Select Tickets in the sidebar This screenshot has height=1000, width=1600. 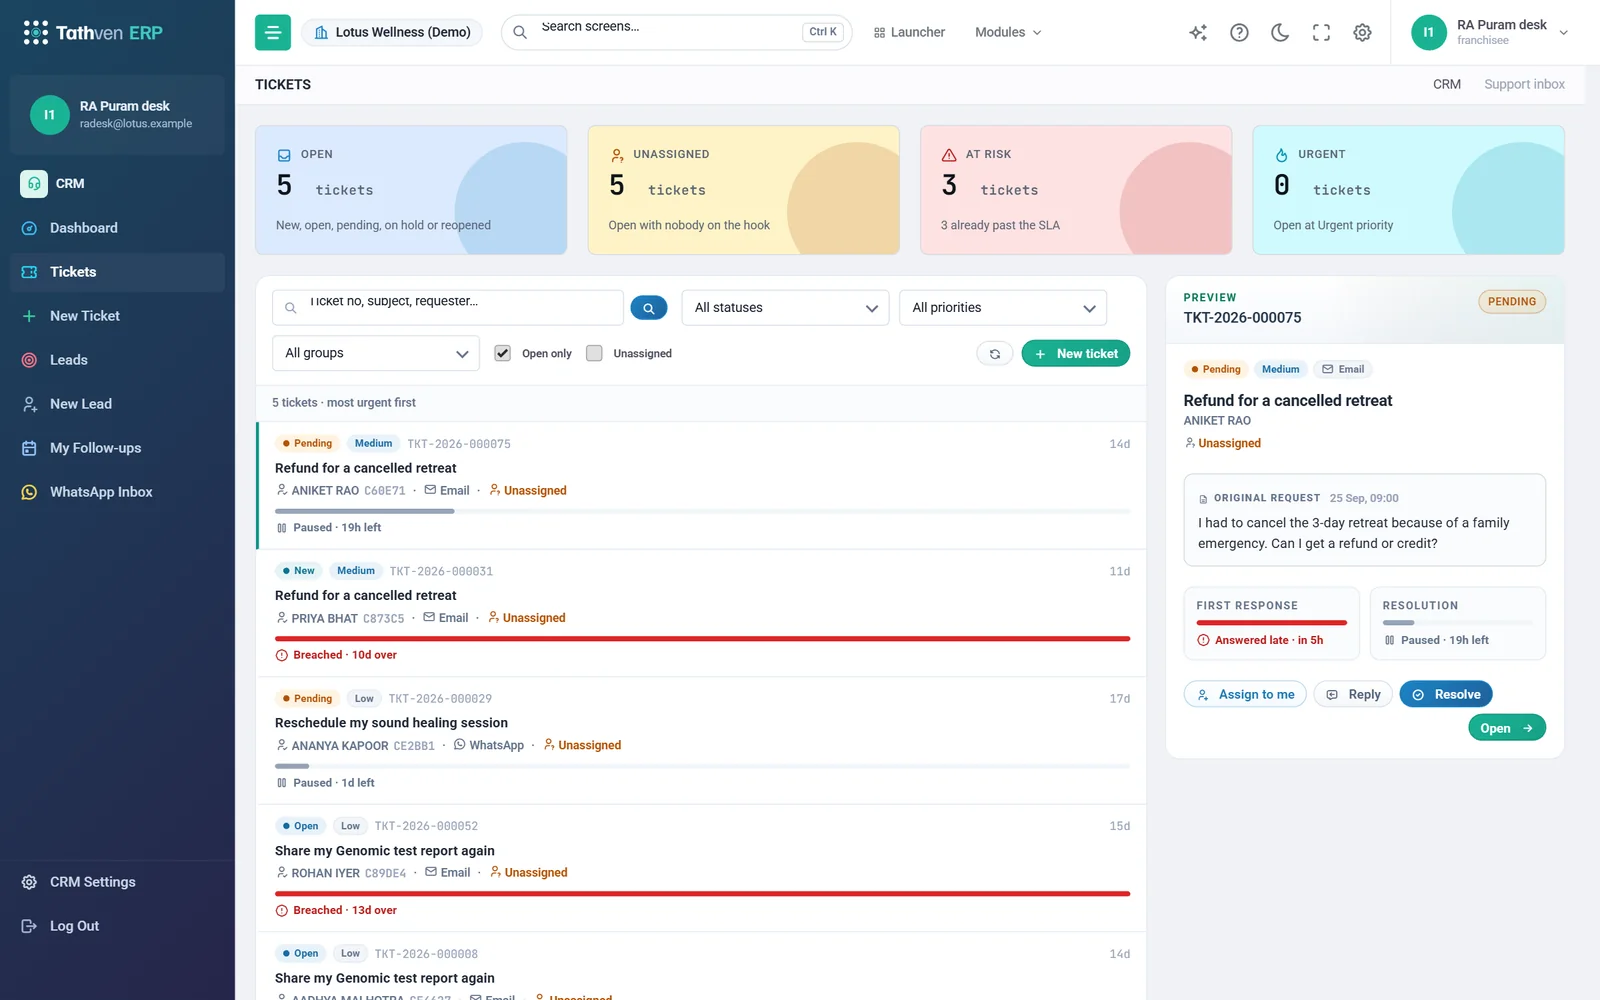point(117,272)
